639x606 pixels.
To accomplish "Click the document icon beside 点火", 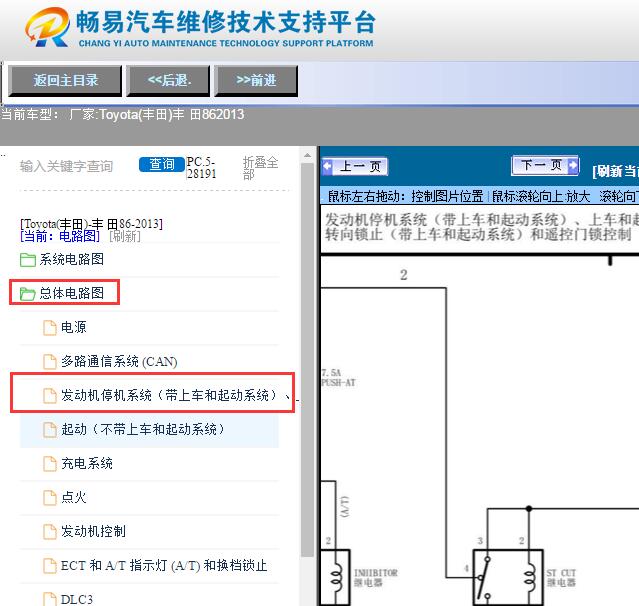I will click(x=50, y=498).
